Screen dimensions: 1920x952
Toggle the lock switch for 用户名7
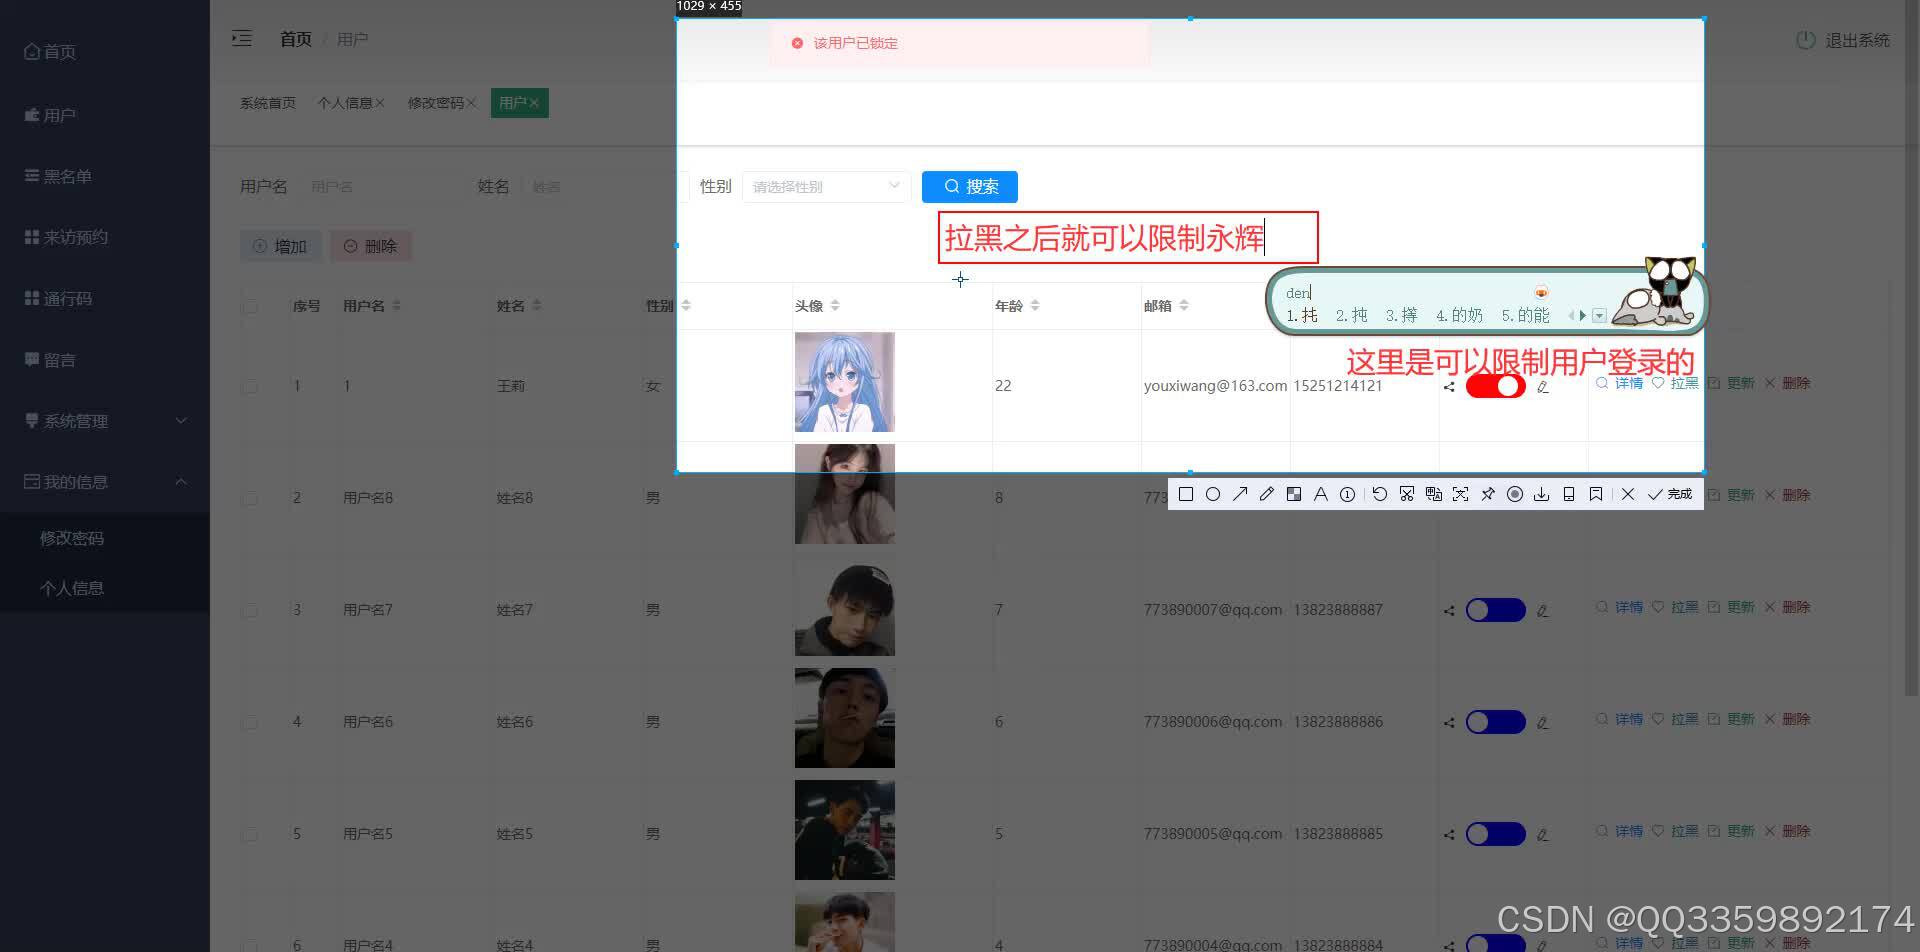(x=1495, y=610)
